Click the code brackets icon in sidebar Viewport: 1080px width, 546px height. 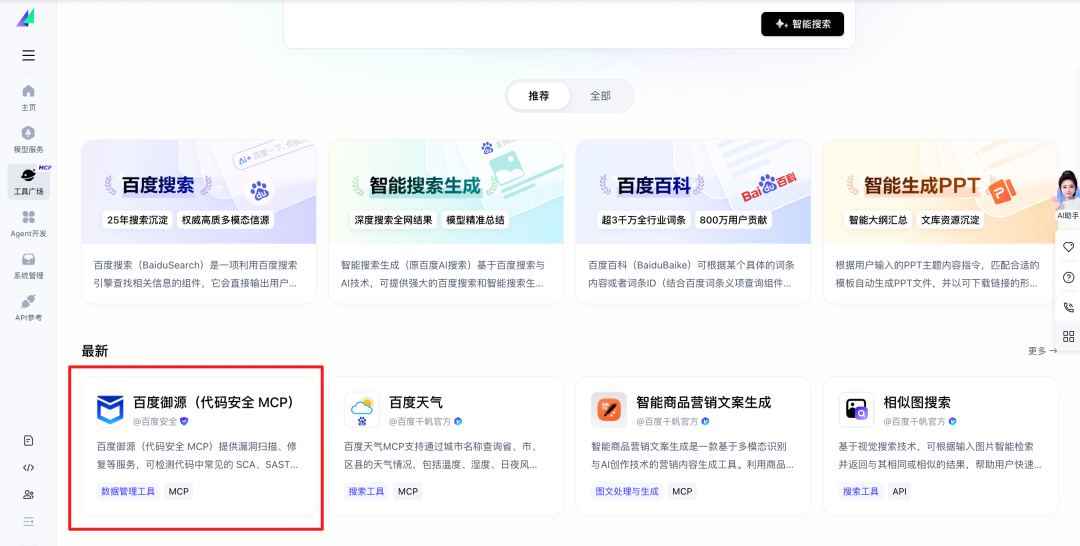pos(28,468)
